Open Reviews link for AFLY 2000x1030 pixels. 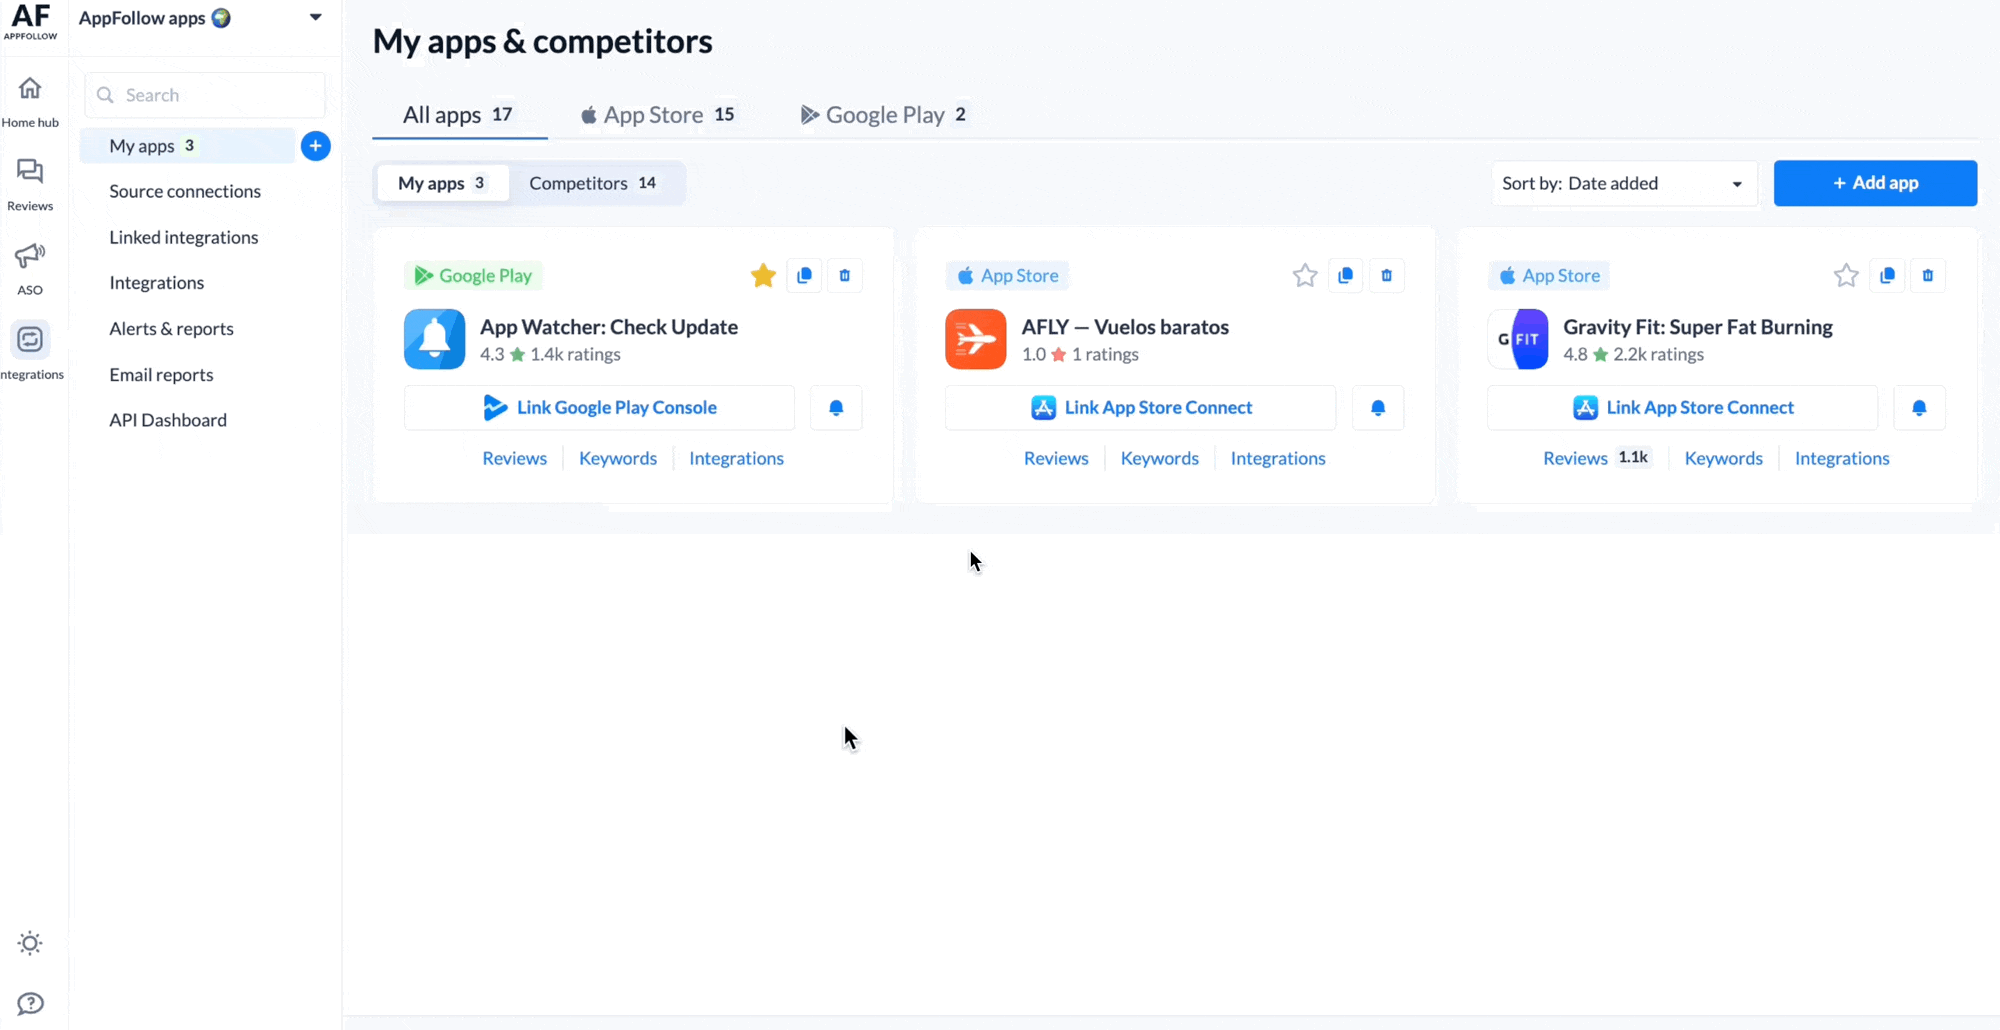click(1056, 458)
